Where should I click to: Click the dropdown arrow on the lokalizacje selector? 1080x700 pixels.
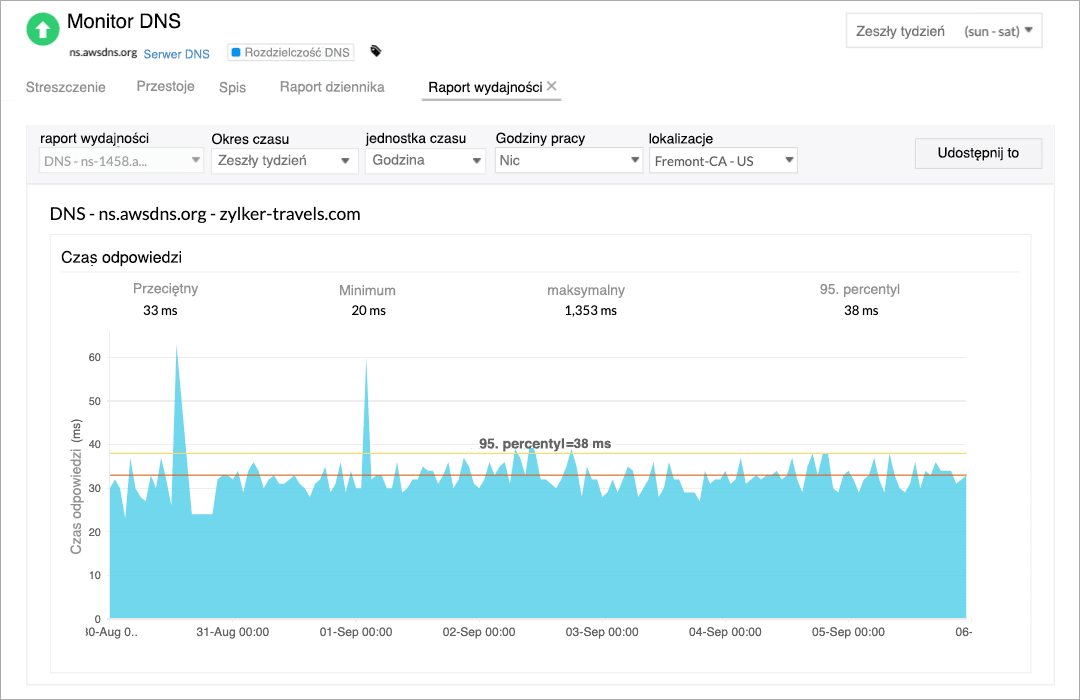click(x=789, y=160)
